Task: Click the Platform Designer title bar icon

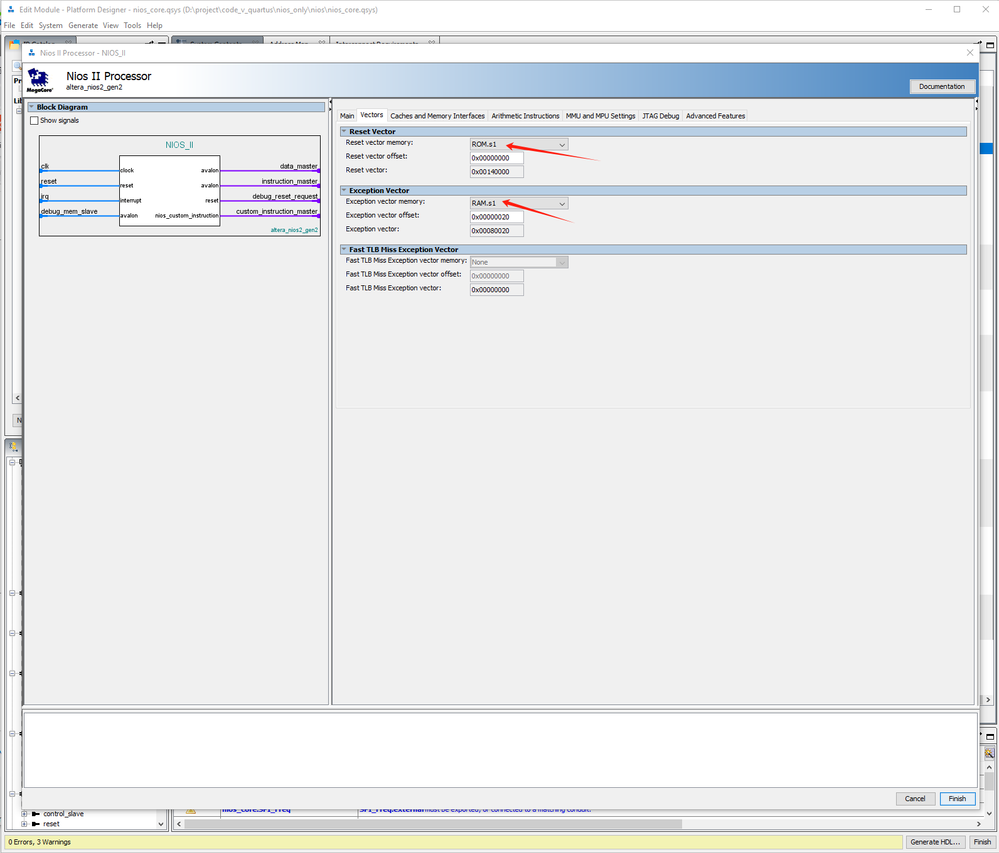Action: tap(10, 10)
